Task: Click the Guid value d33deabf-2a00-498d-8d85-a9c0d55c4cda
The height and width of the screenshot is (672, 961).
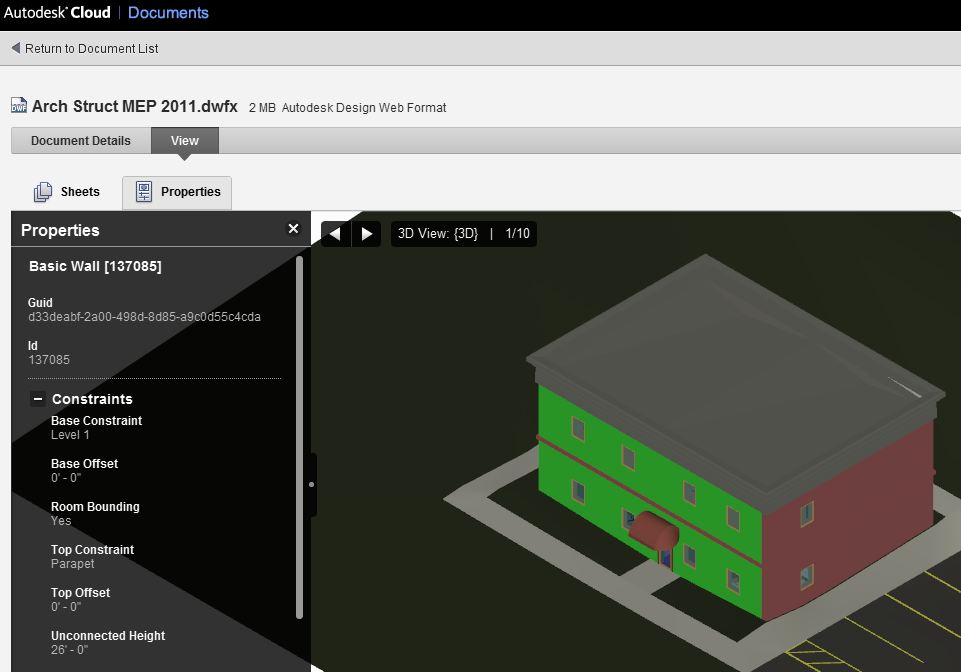Action: (145, 317)
